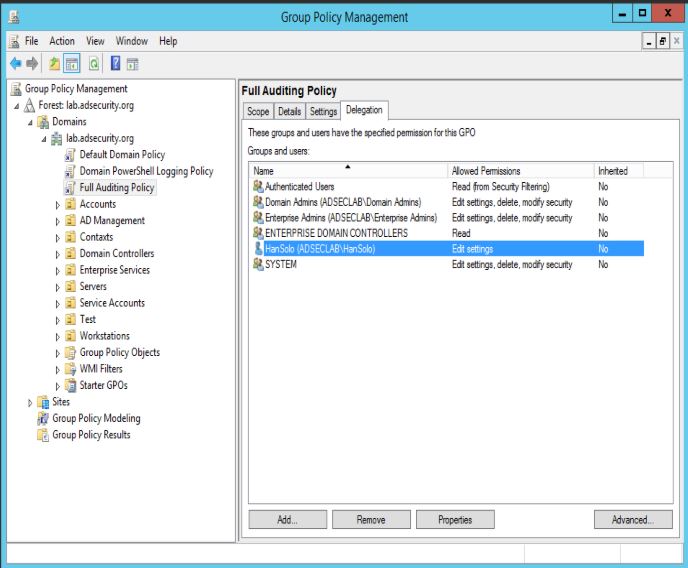This screenshot has height=568, width=688.
Task: Expand the Service Accounts OU node
Action: [57, 304]
